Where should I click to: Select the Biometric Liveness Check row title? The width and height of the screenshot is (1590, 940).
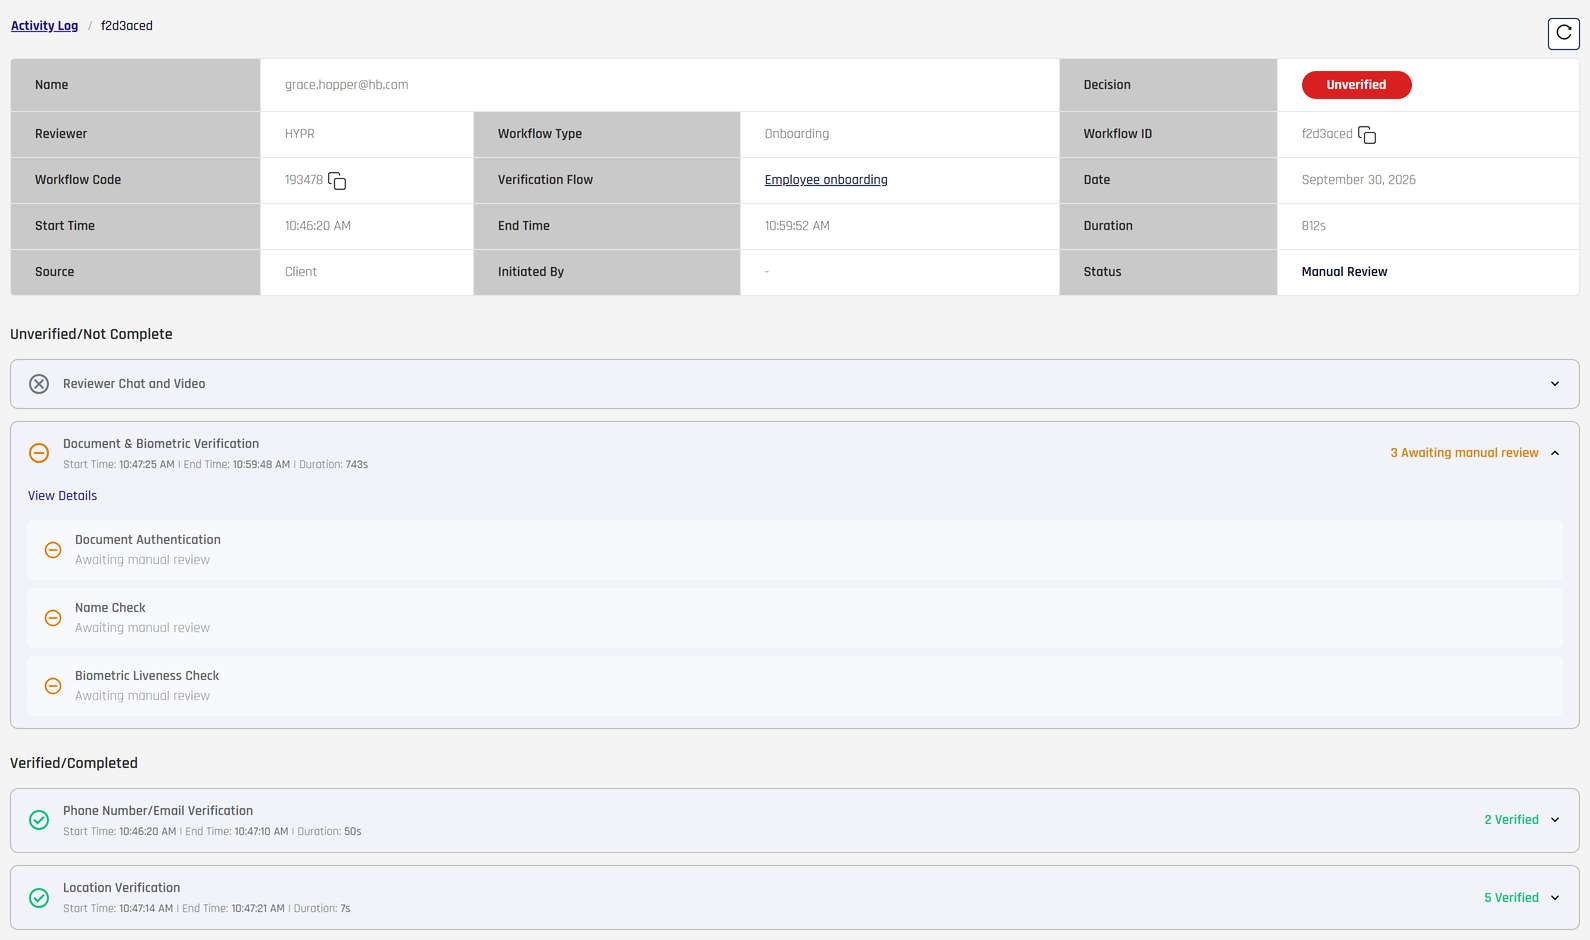[x=147, y=676]
